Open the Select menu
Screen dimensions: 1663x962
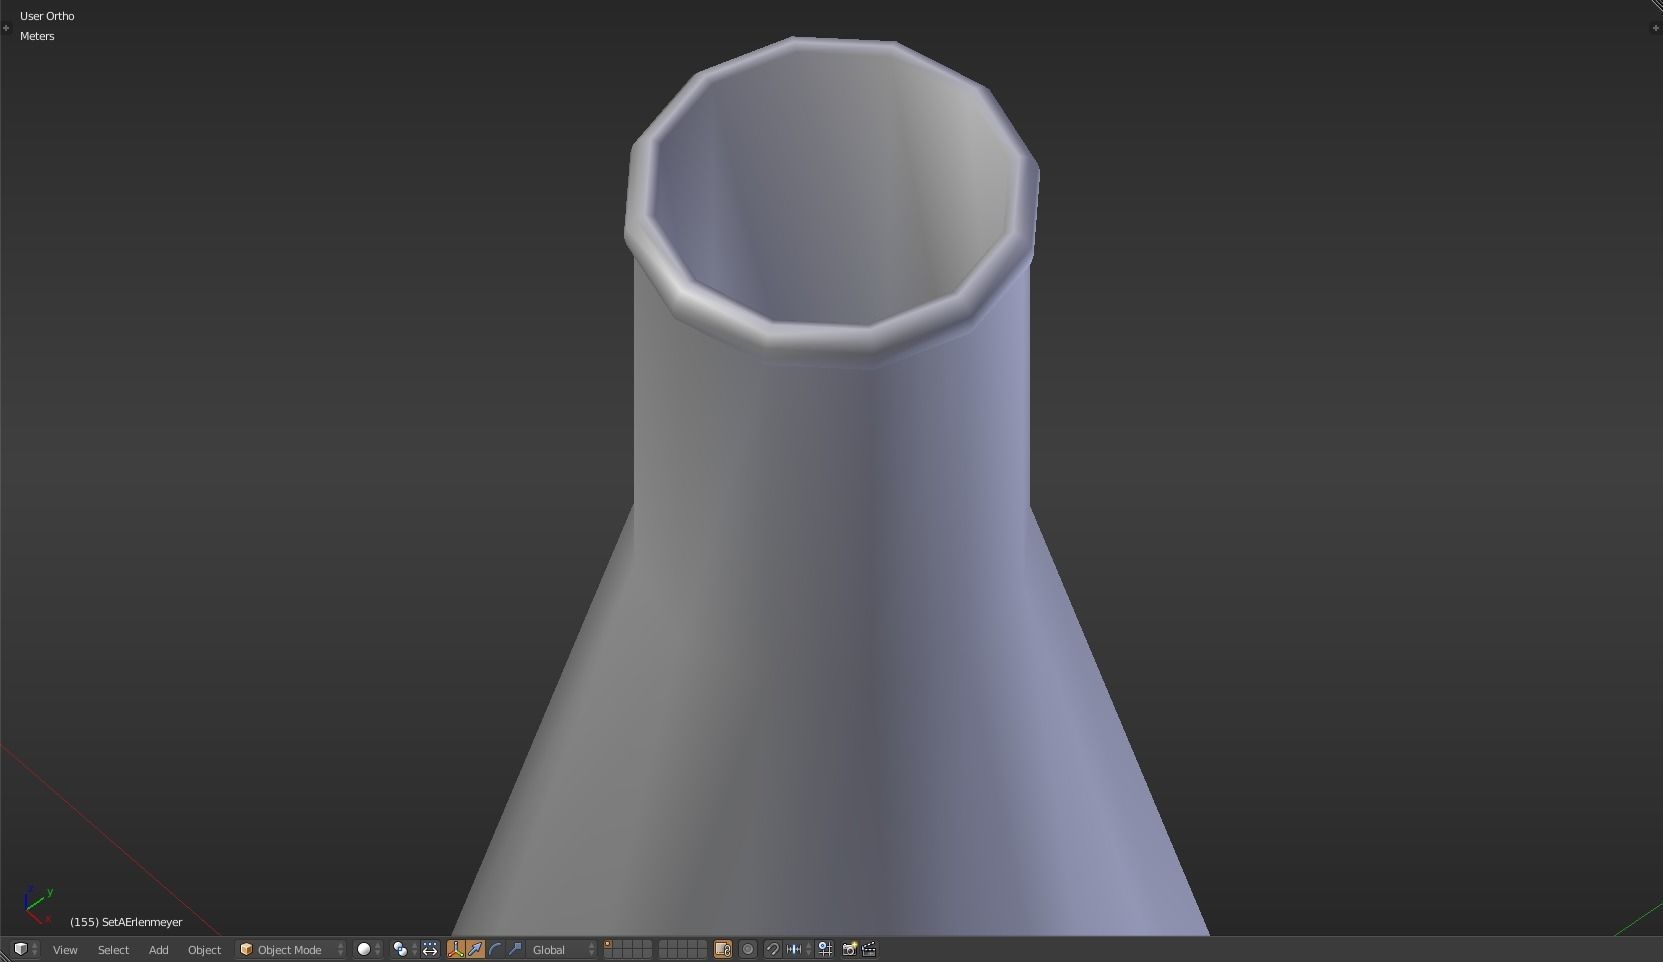tap(113, 950)
